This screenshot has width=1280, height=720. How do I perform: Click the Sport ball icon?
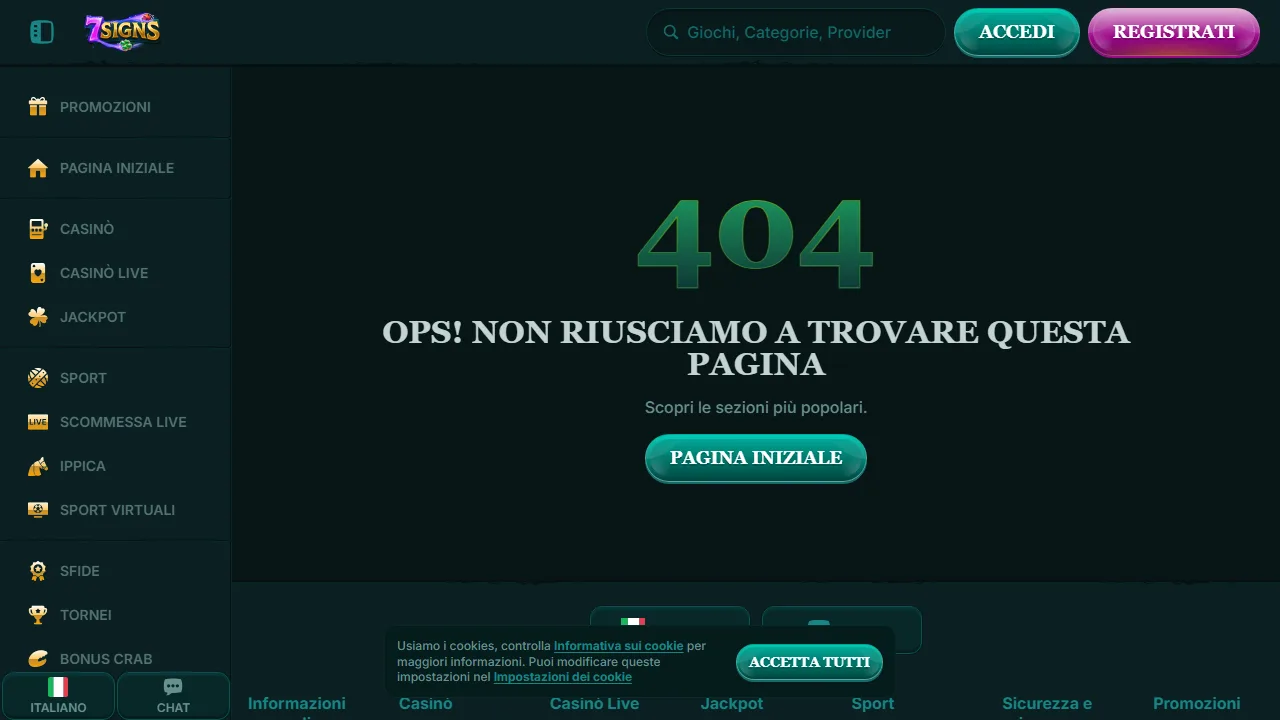pyautogui.click(x=38, y=378)
